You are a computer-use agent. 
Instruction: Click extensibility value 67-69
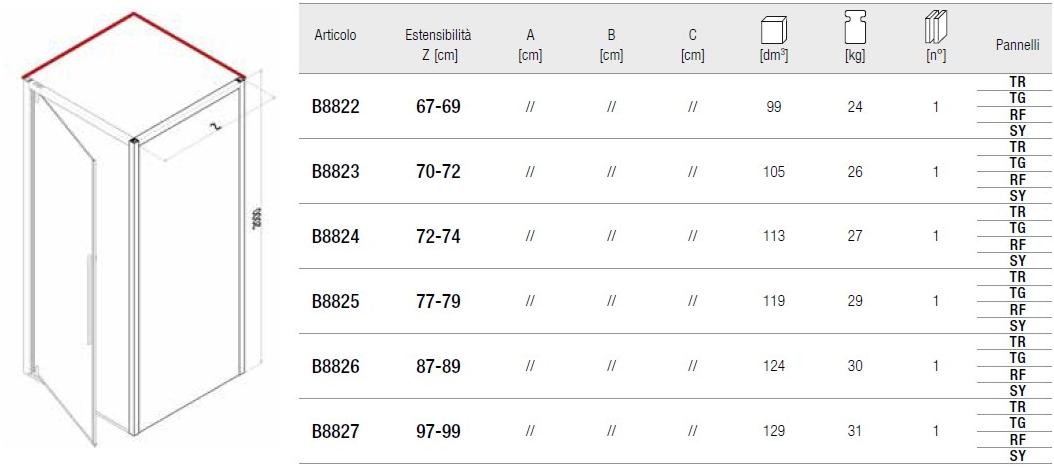438,106
